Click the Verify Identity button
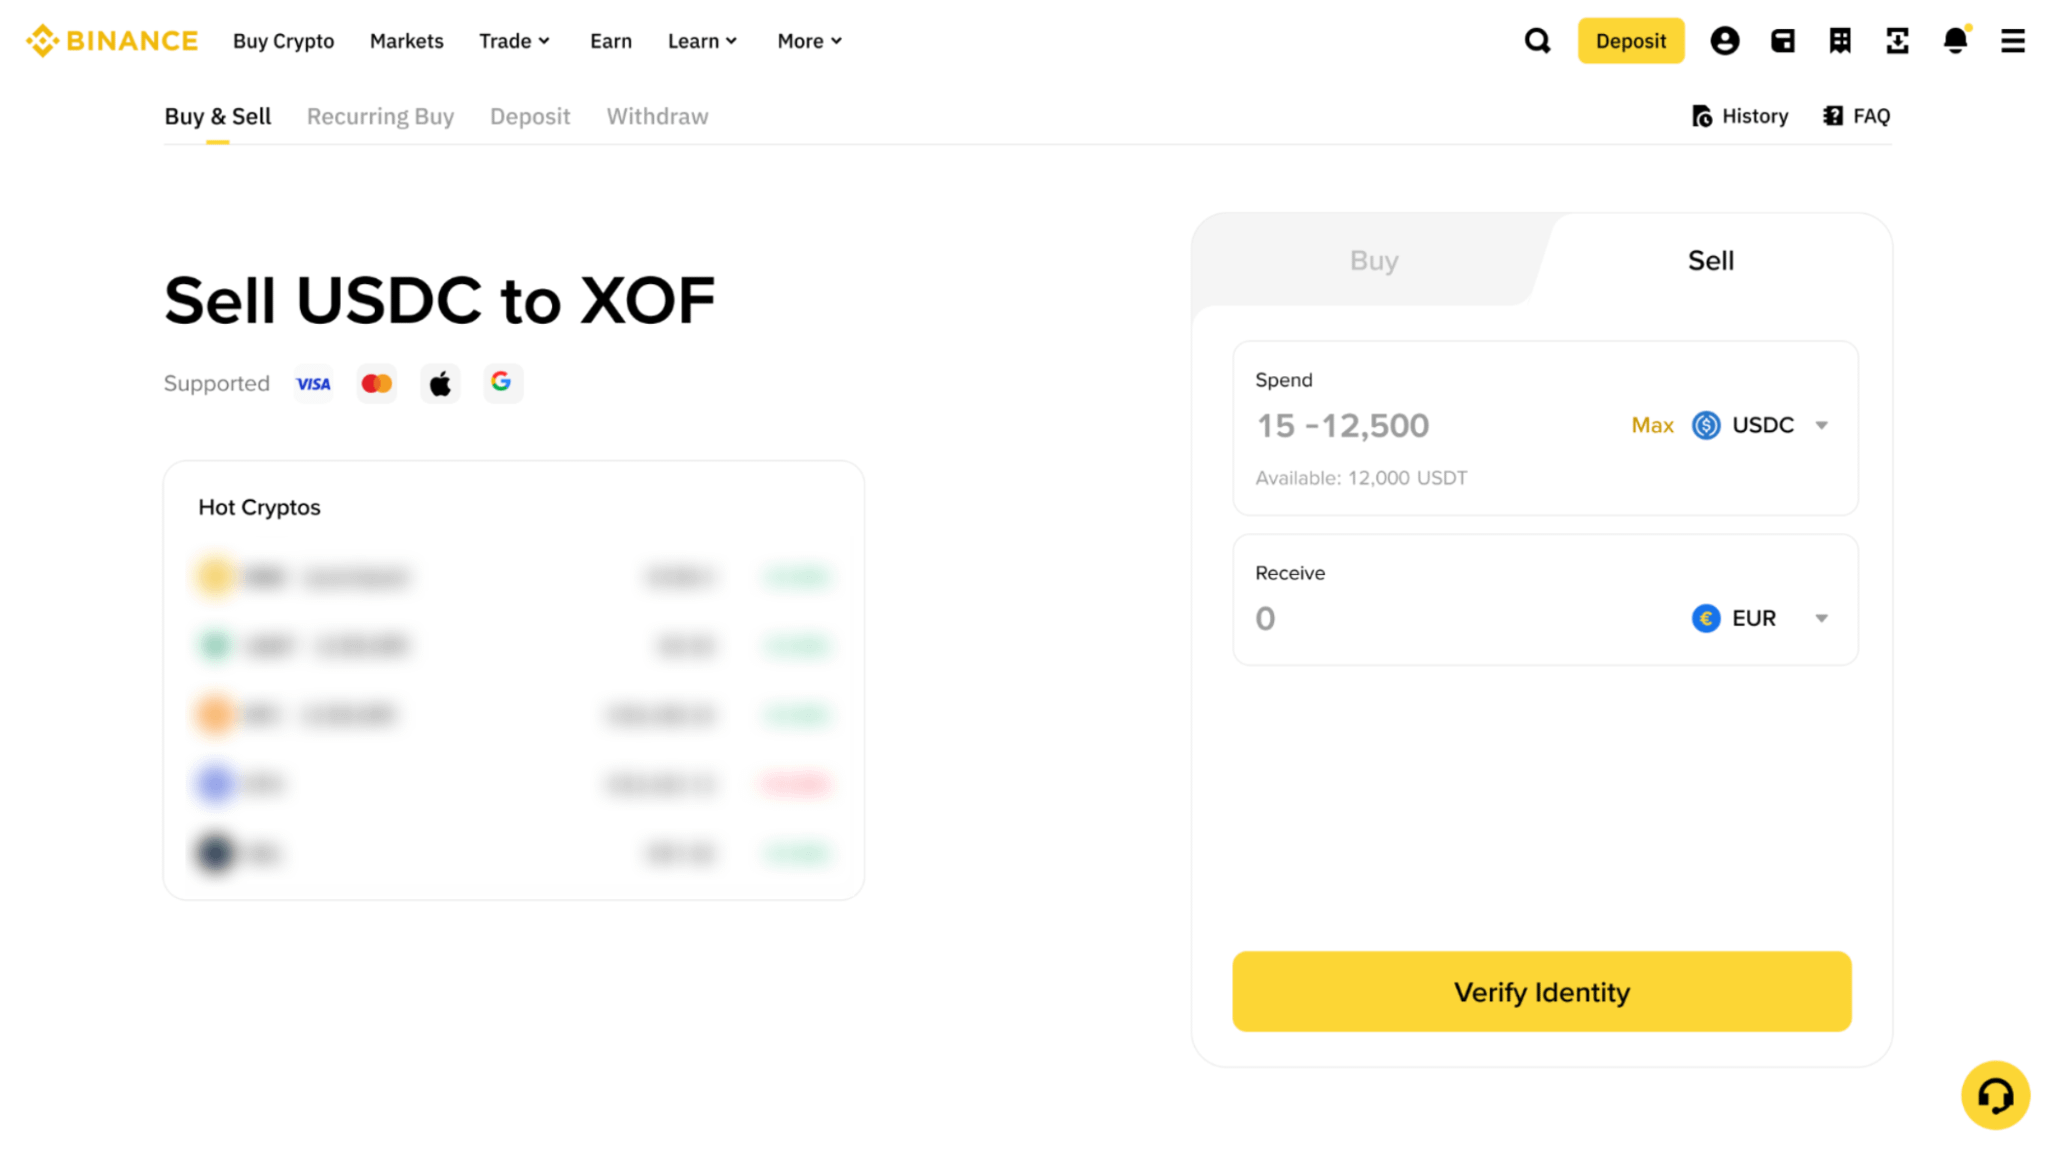The height and width of the screenshot is (1150, 2048). 1541,991
